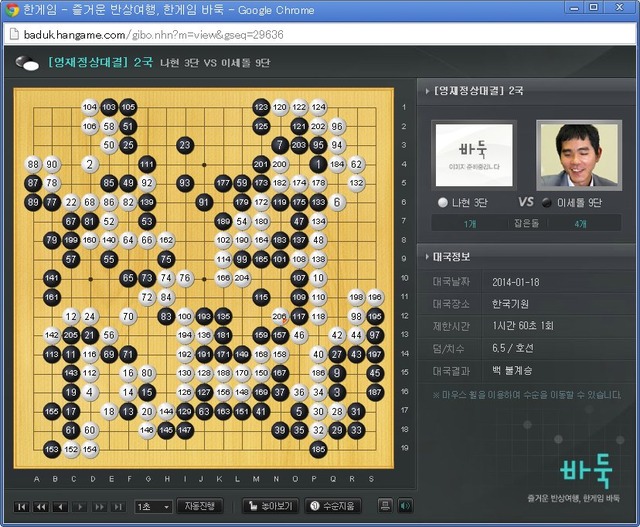This screenshot has width=640, height=527.
Task: Click white stone number 10
Action: tap(318, 278)
